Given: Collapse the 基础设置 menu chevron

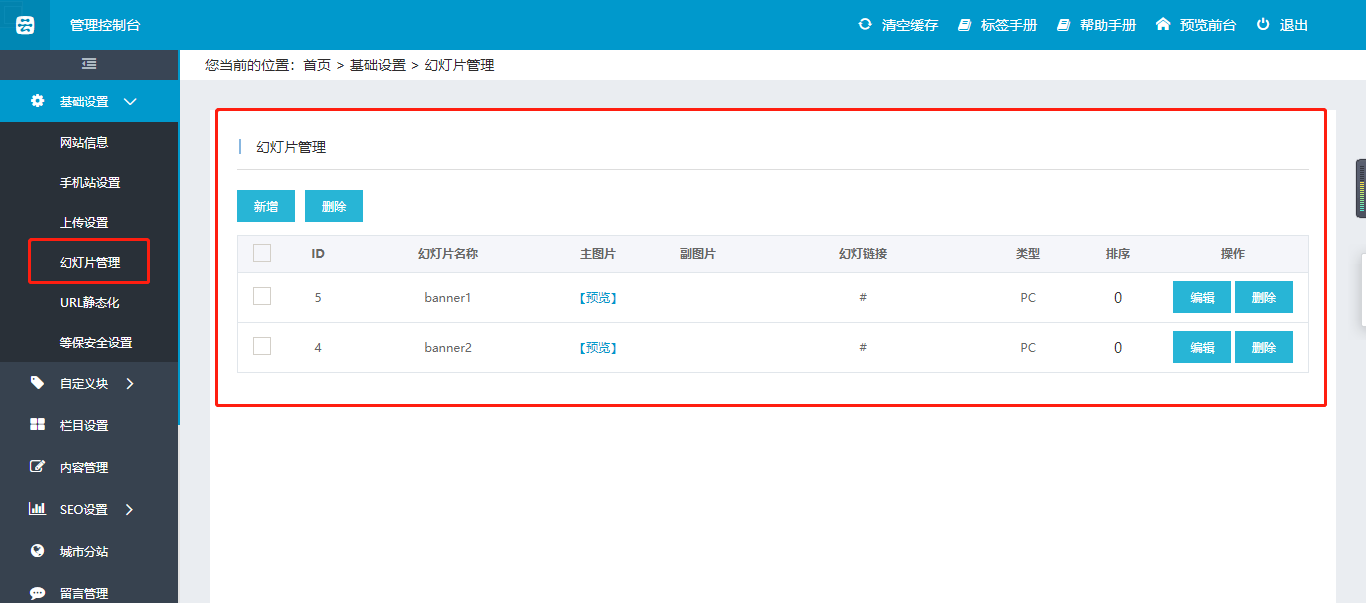Looking at the screenshot, I should tap(130, 101).
